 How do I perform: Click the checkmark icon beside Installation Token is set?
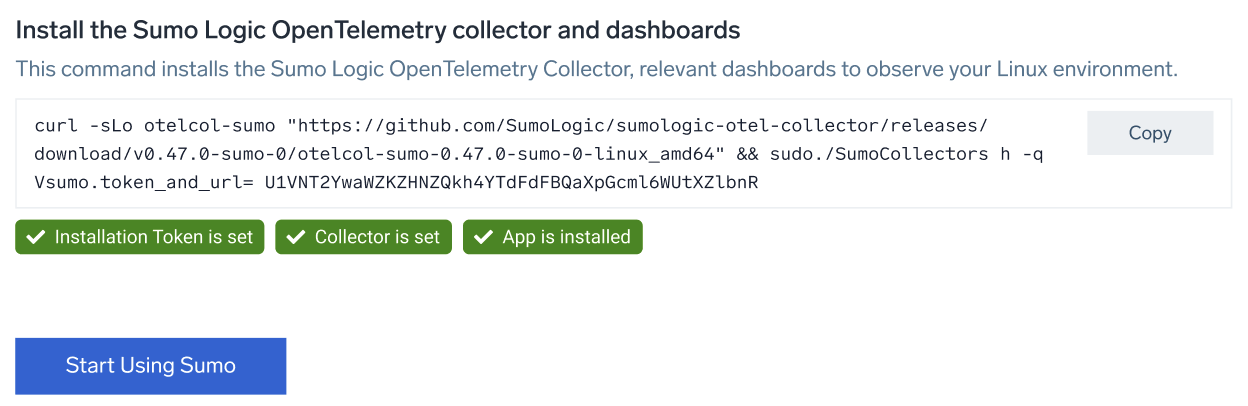point(36,237)
